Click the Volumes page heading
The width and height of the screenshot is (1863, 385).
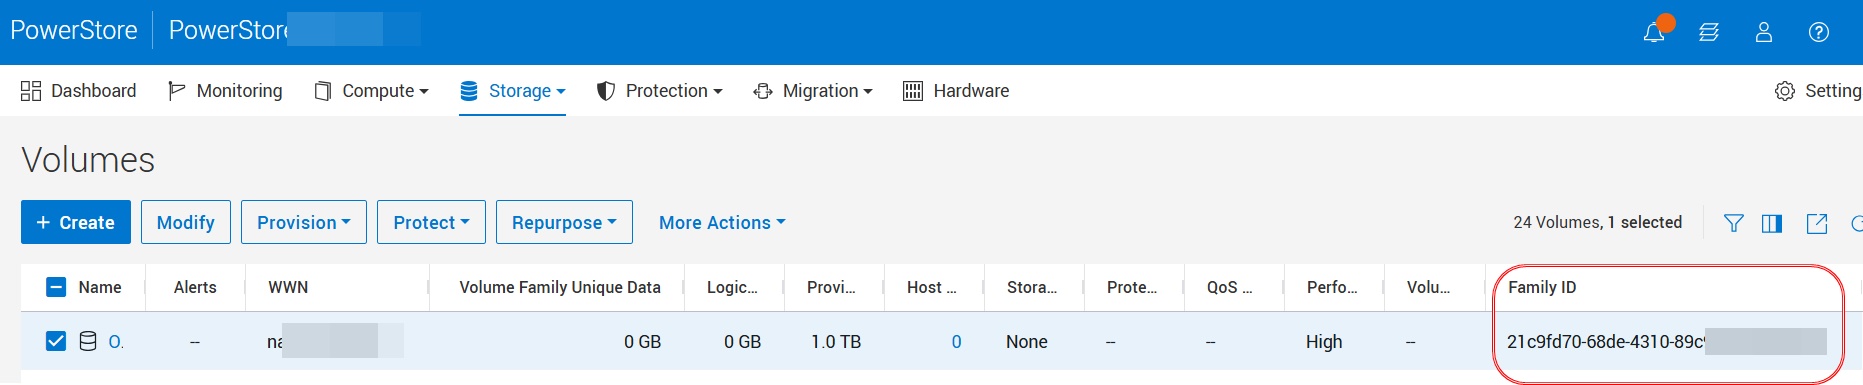click(88, 160)
